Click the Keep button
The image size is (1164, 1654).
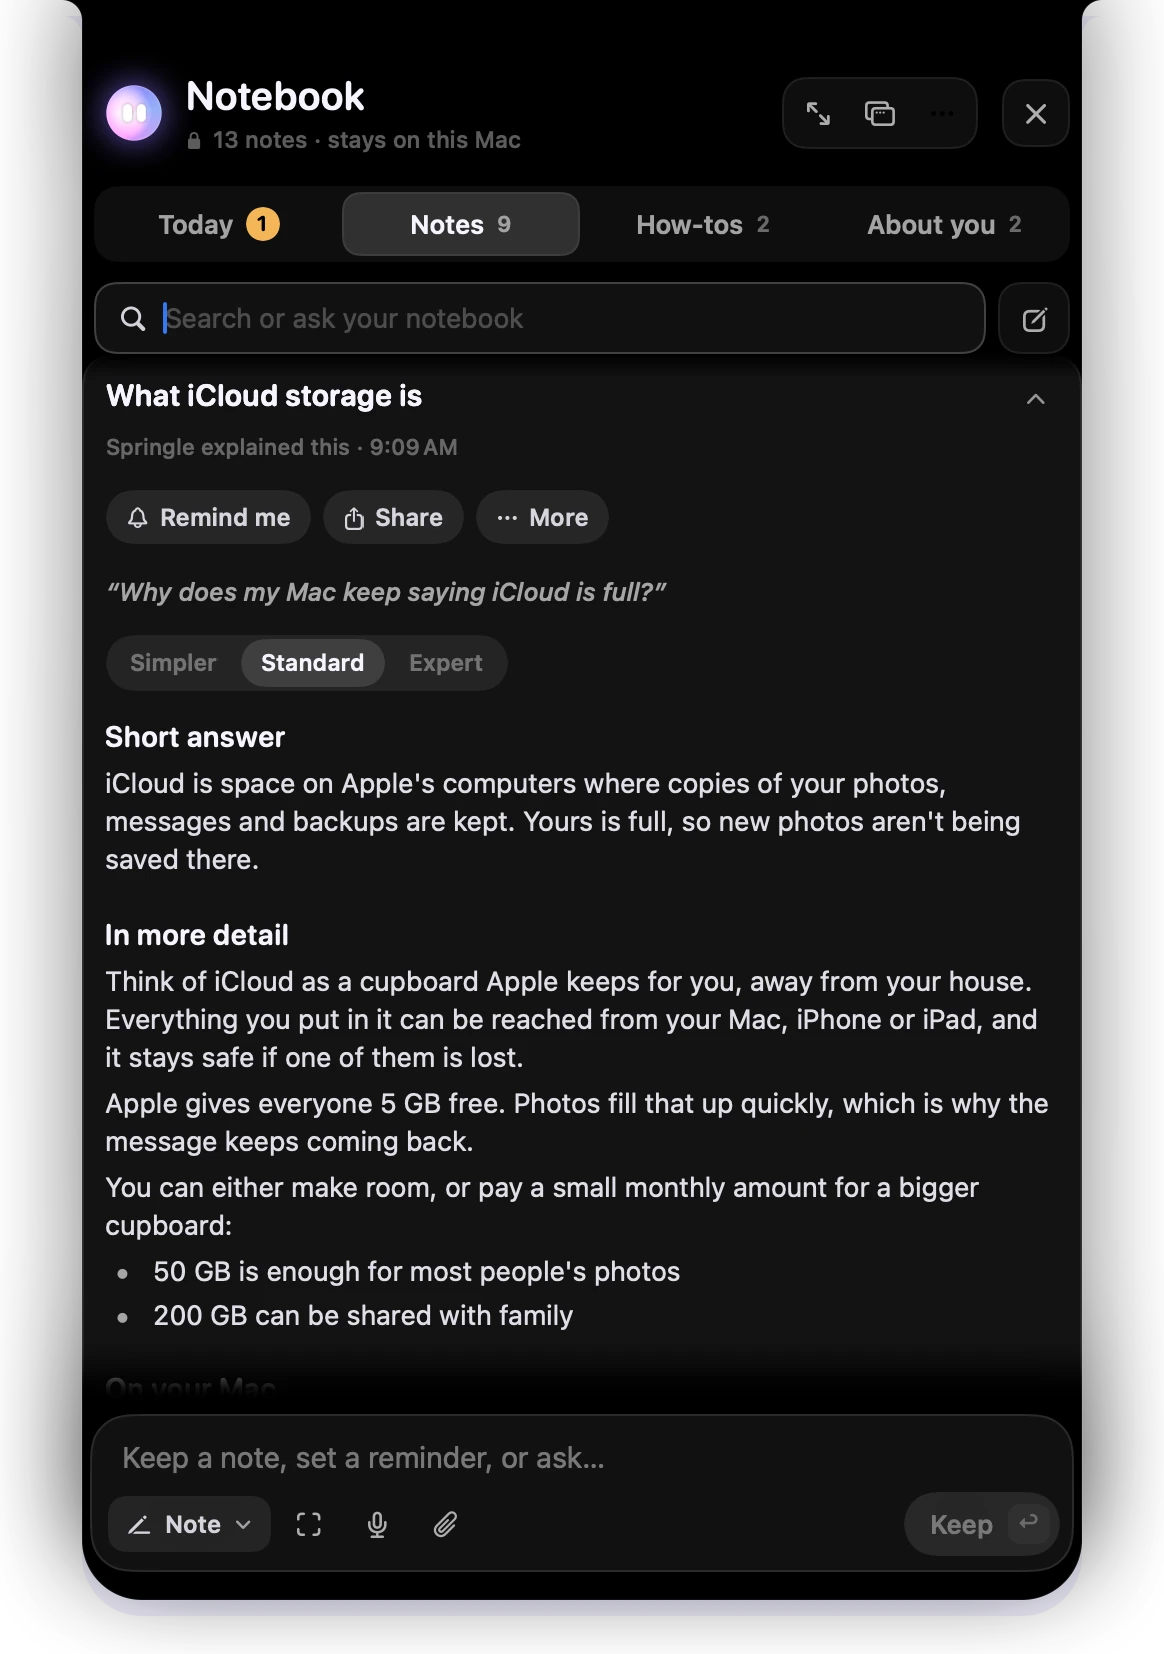click(981, 1524)
